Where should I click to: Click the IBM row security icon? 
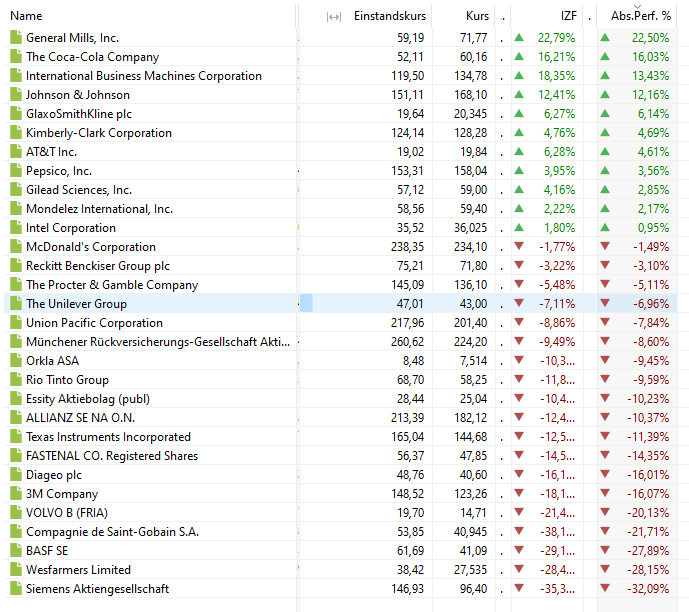(x=16, y=75)
